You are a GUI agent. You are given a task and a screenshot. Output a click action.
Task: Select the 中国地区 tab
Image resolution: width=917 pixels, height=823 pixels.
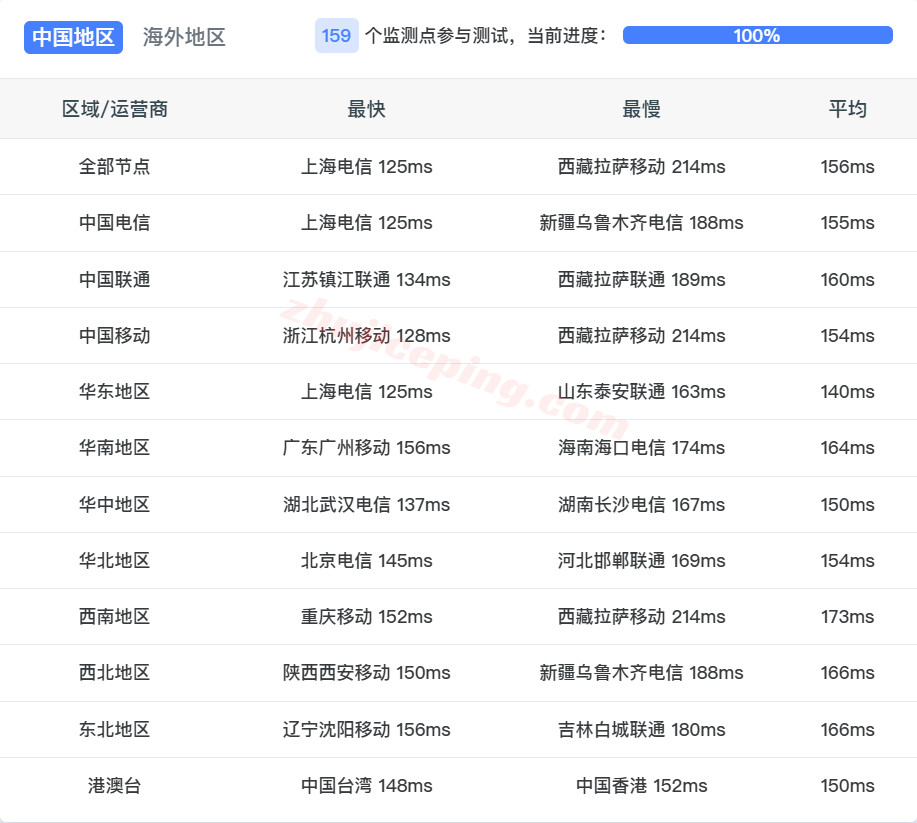pos(73,37)
